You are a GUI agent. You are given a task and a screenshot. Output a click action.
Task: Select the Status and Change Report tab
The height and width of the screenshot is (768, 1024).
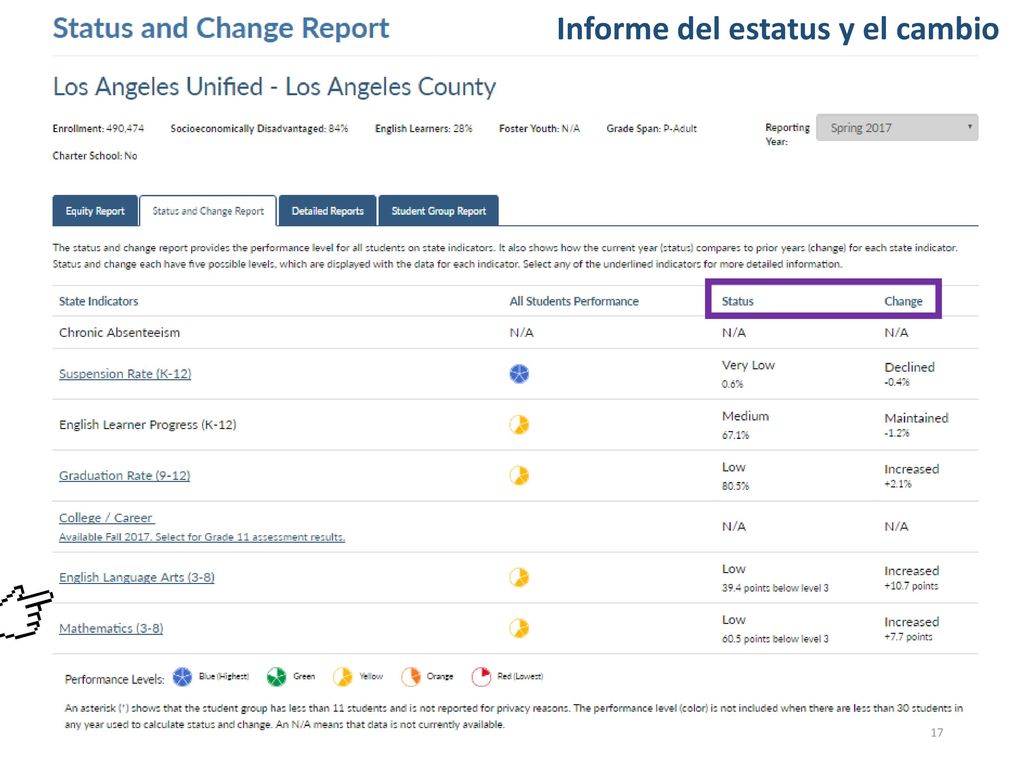(x=208, y=211)
